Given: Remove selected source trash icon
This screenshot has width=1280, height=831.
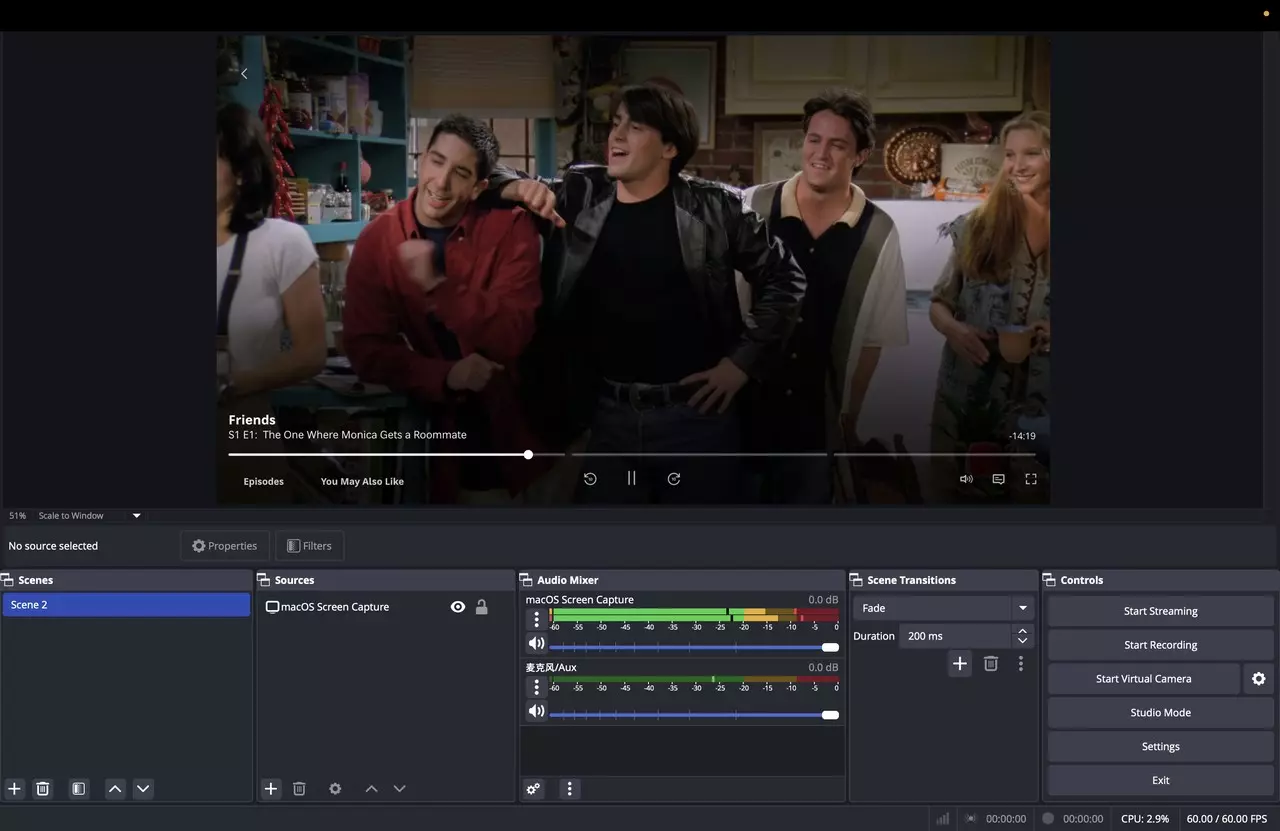Looking at the screenshot, I should coord(299,789).
